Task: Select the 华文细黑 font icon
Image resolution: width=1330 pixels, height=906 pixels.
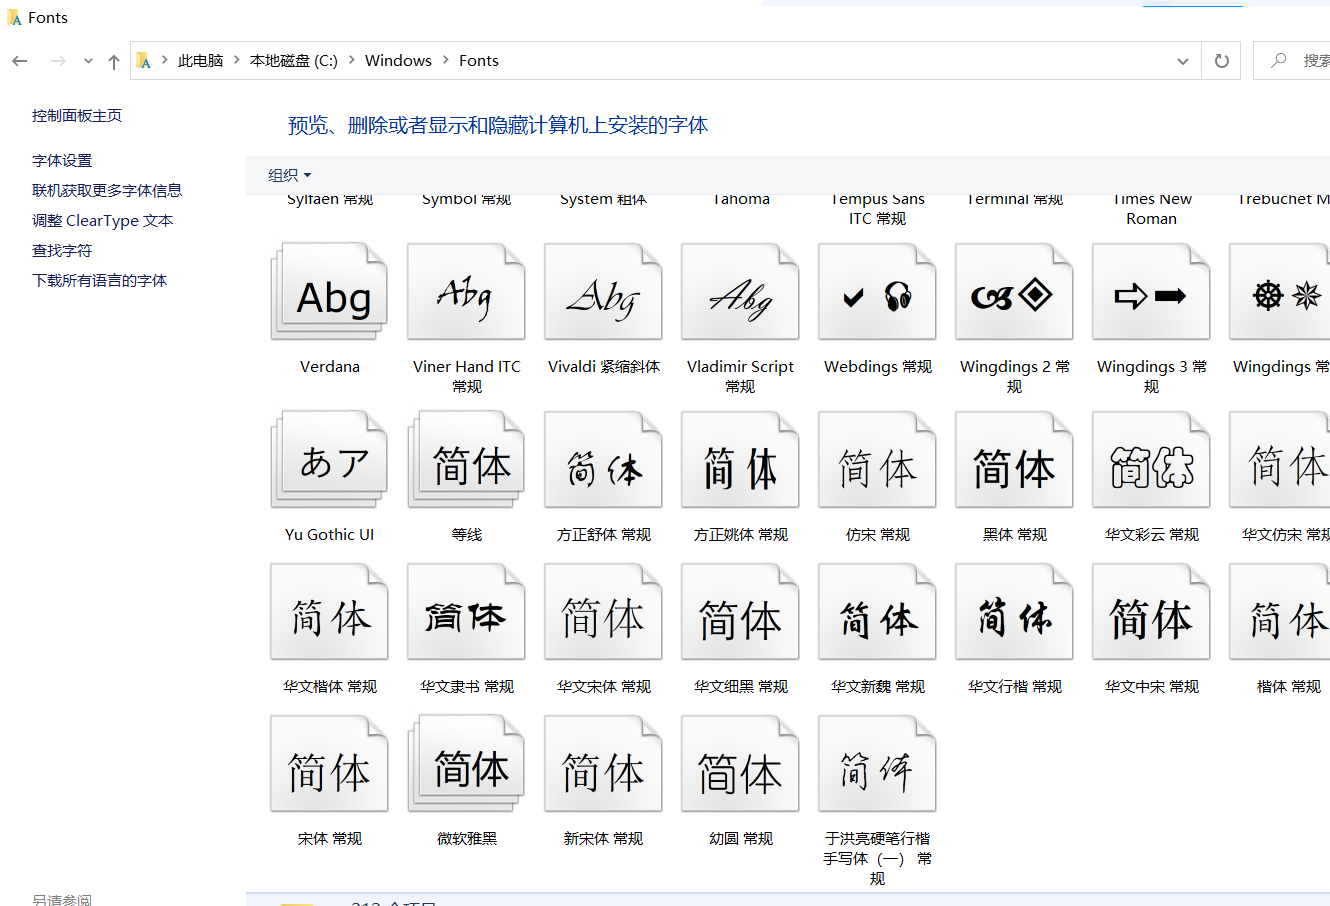Action: pyautogui.click(x=740, y=611)
